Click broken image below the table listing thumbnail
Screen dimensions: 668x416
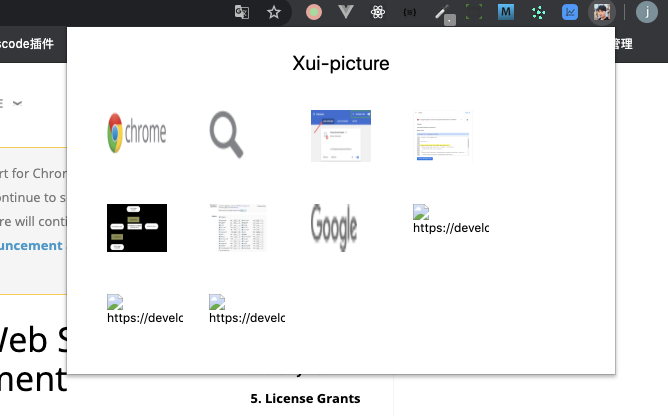247,309
